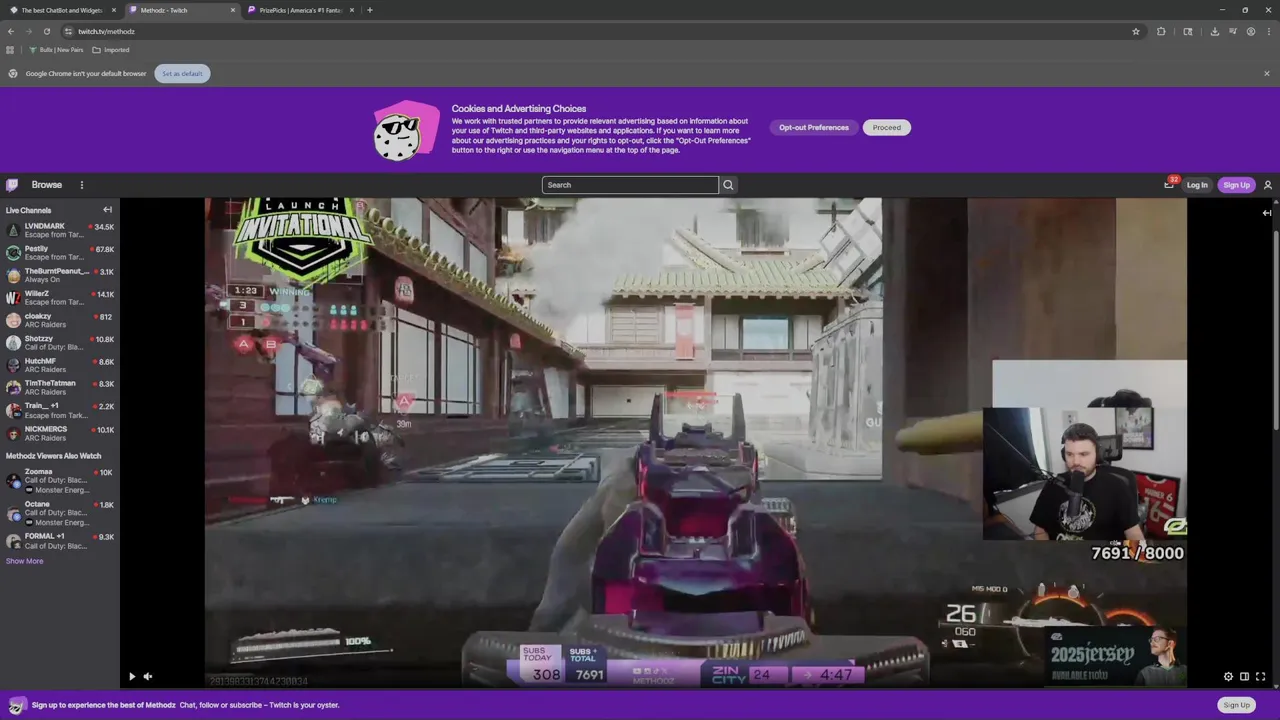Click the search magnifier button
This screenshot has height=720, width=1280.
click(728, 185)
